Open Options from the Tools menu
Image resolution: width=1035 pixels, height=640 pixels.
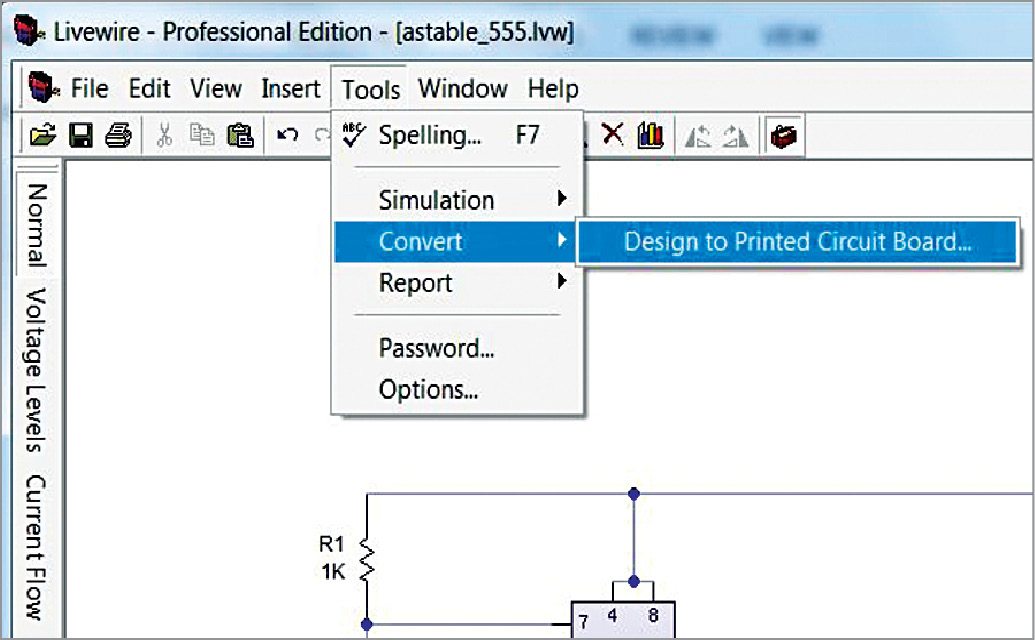428,389
